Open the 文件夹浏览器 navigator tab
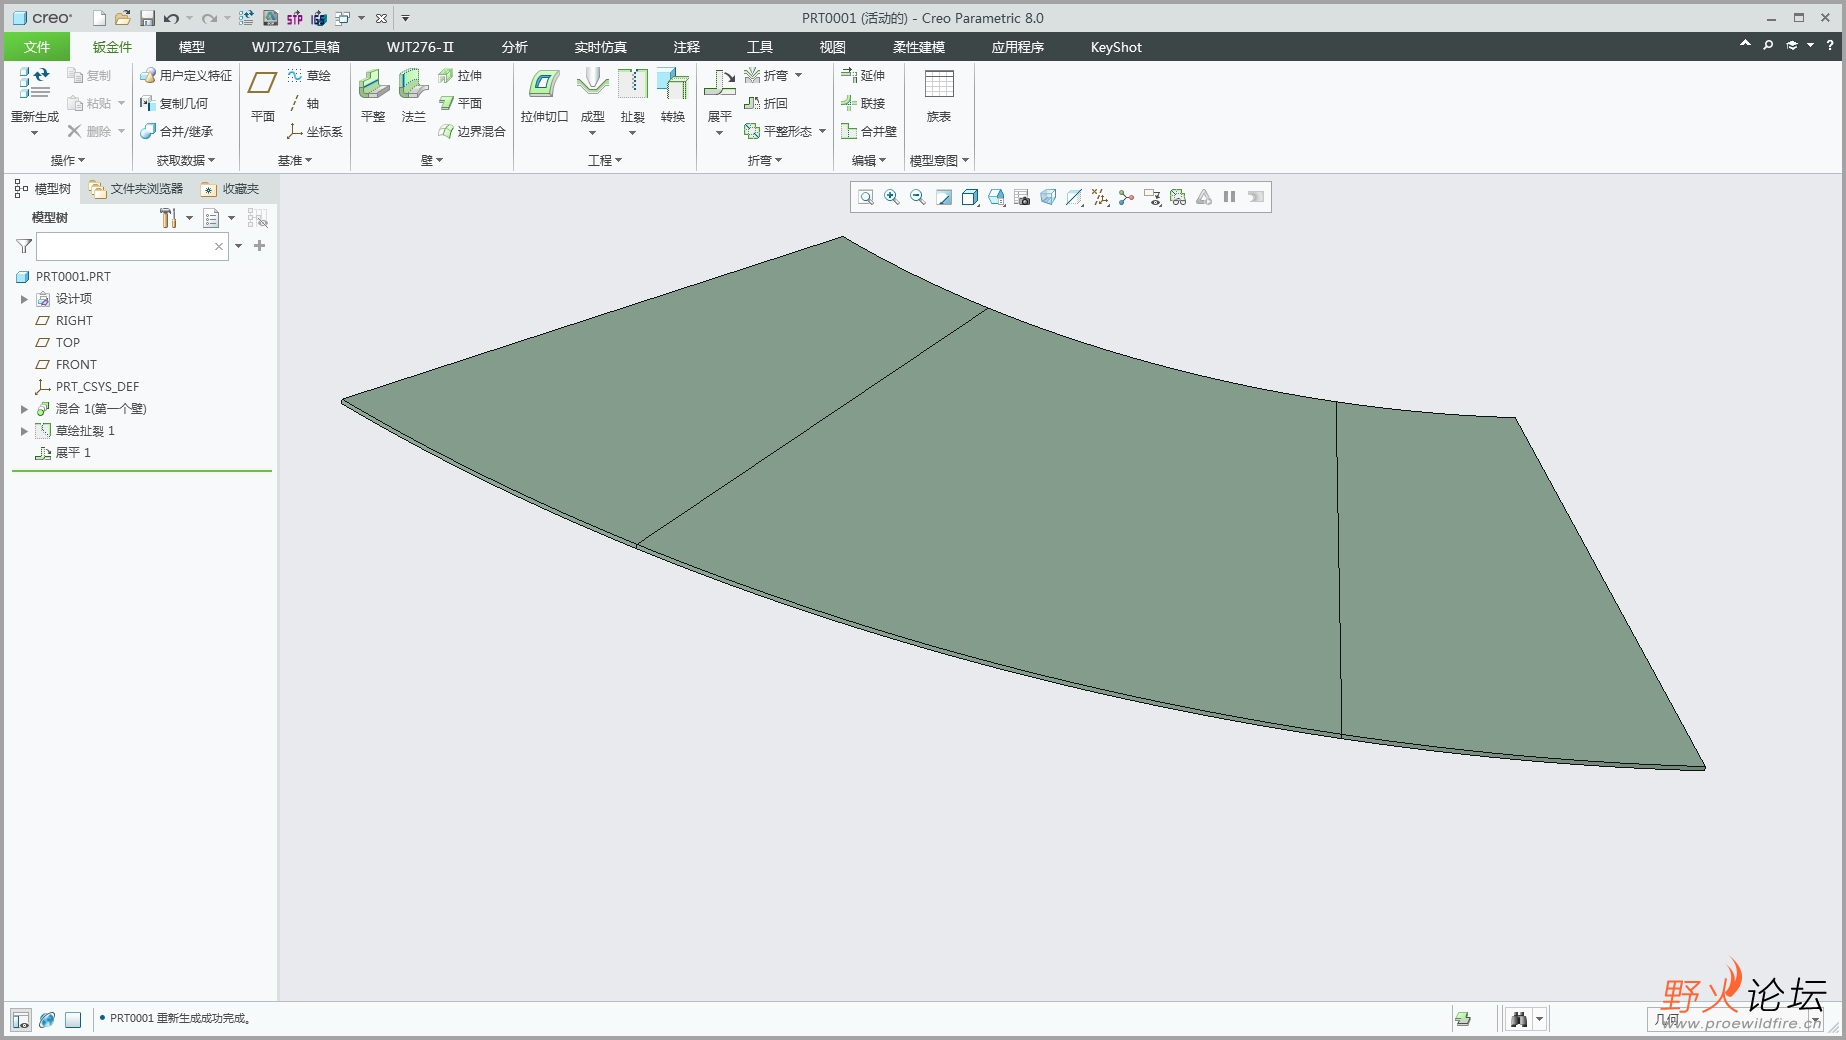Image resolution: width=1846 pixels, height=1040 pixels. click(x=136, y=189)
